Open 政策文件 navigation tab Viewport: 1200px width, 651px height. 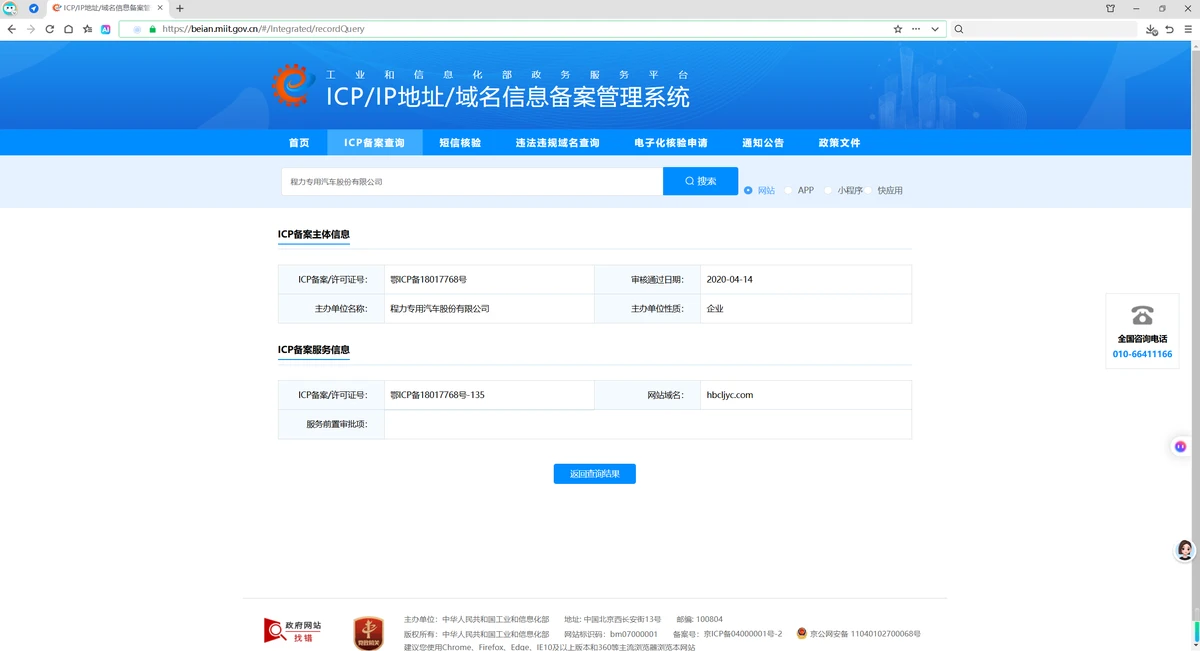(839, 143)
